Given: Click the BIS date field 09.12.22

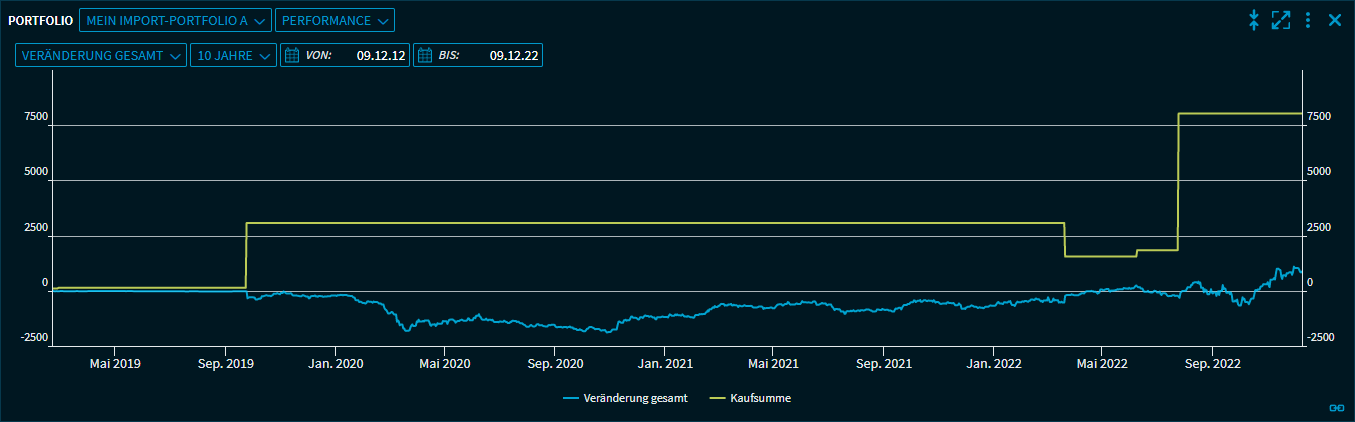Looking at the screenshot, I should coord(514,56).
